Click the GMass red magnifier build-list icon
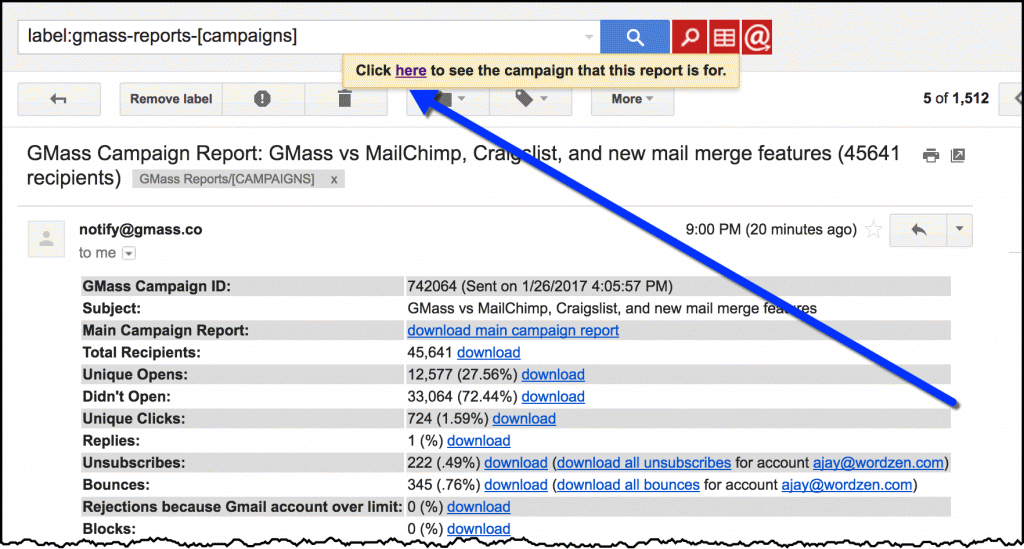 tap(689, 37)
